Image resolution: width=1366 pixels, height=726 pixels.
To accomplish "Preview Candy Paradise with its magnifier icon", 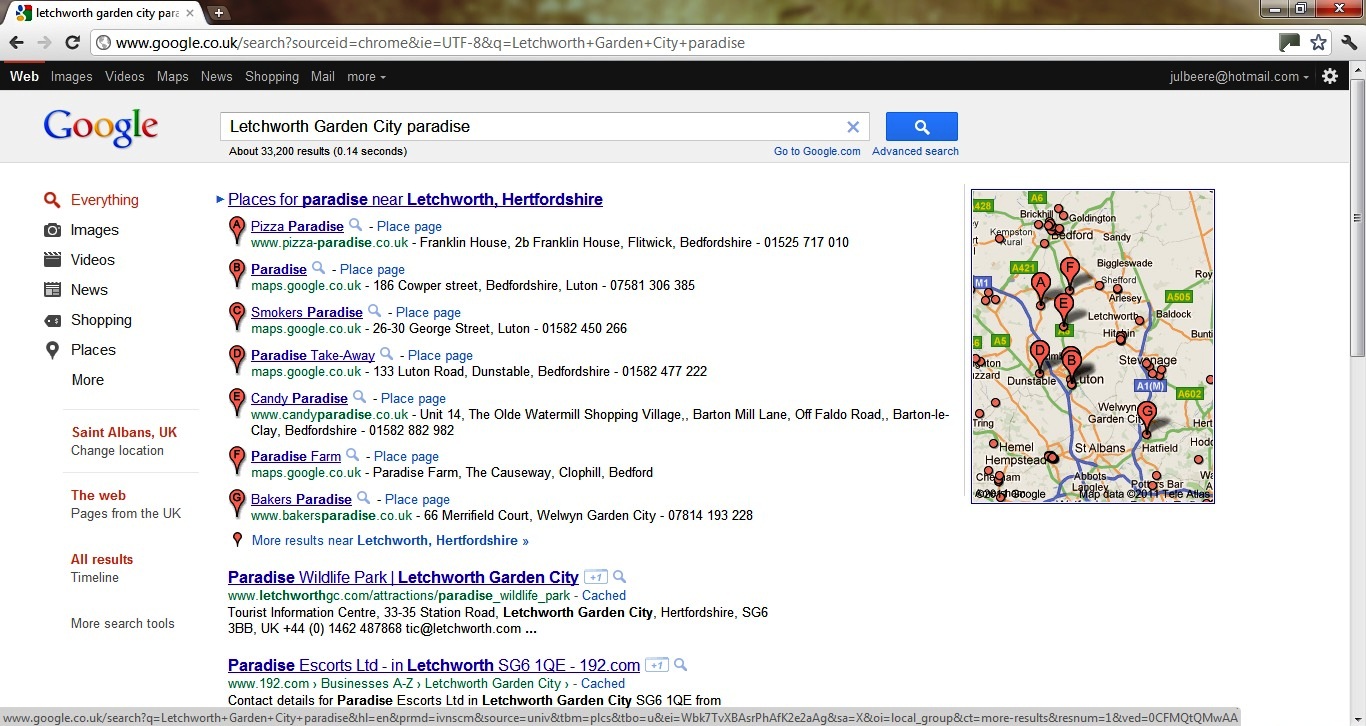I will click(x=359, y=397).
